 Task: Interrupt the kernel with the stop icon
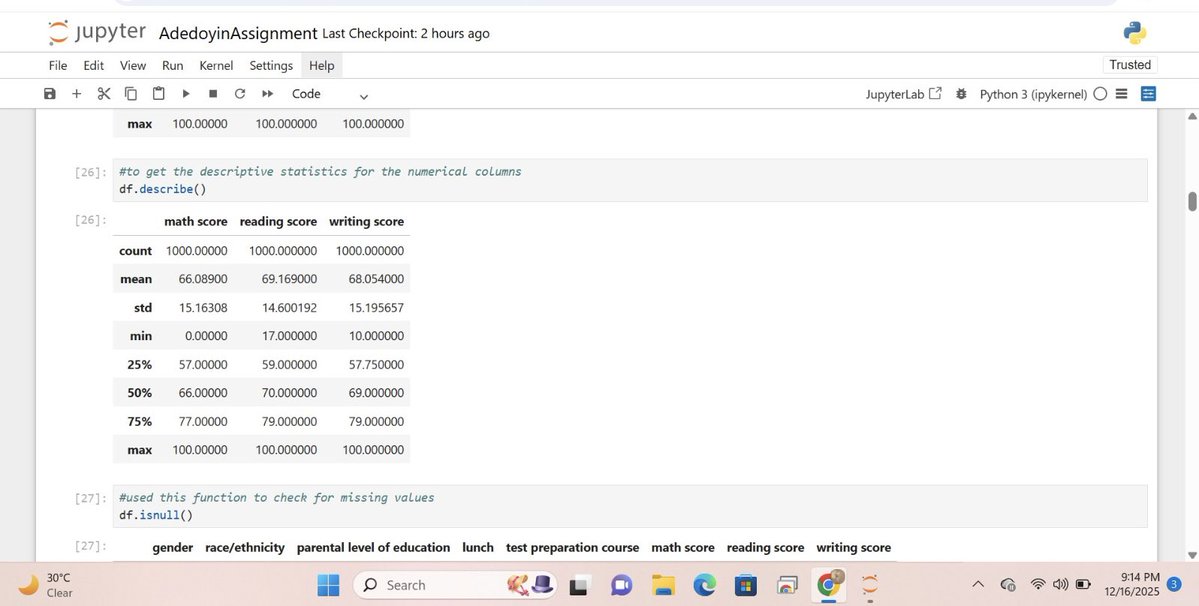point(213,93)
